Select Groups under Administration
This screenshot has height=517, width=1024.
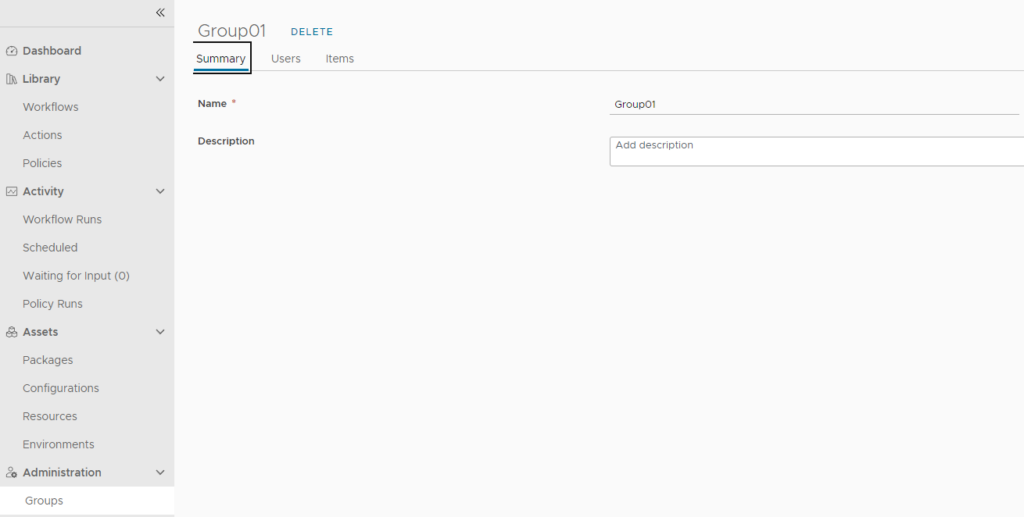coord(87,501)
